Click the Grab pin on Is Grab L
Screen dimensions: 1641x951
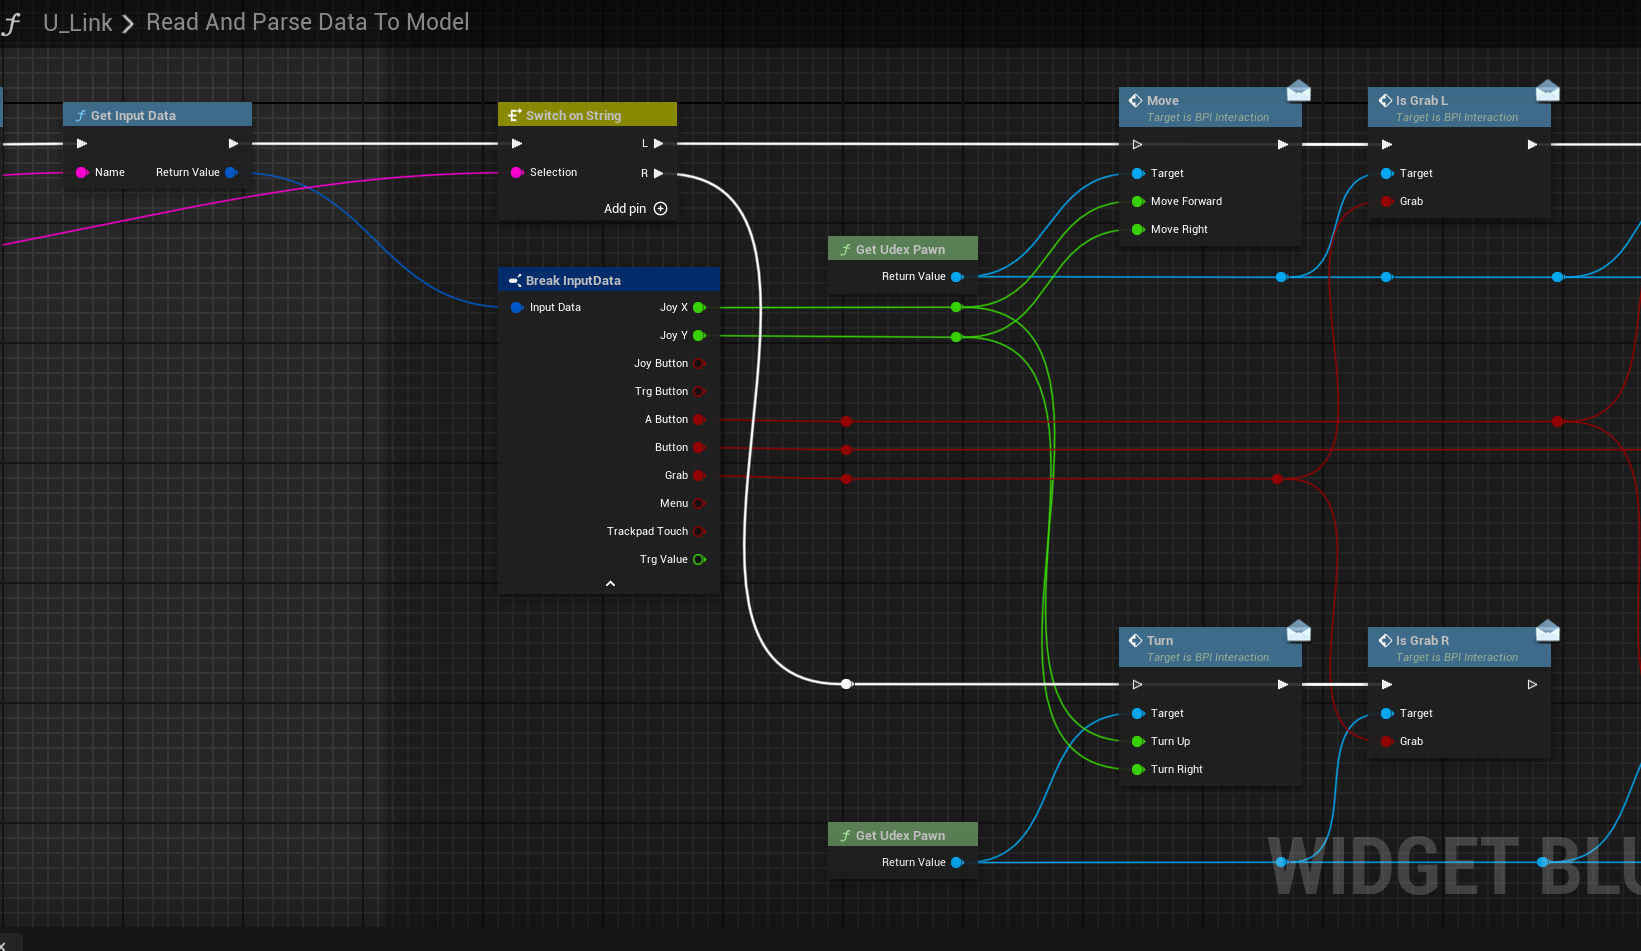click(1387, 202)
